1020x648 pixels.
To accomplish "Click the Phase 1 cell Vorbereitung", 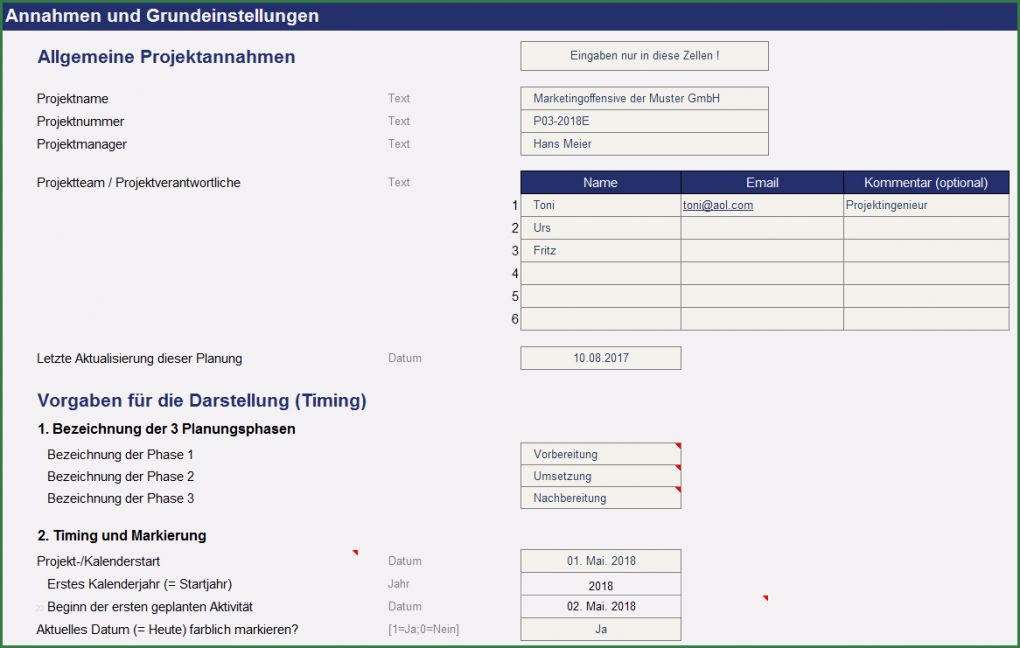I will click(x=600, y=454).
